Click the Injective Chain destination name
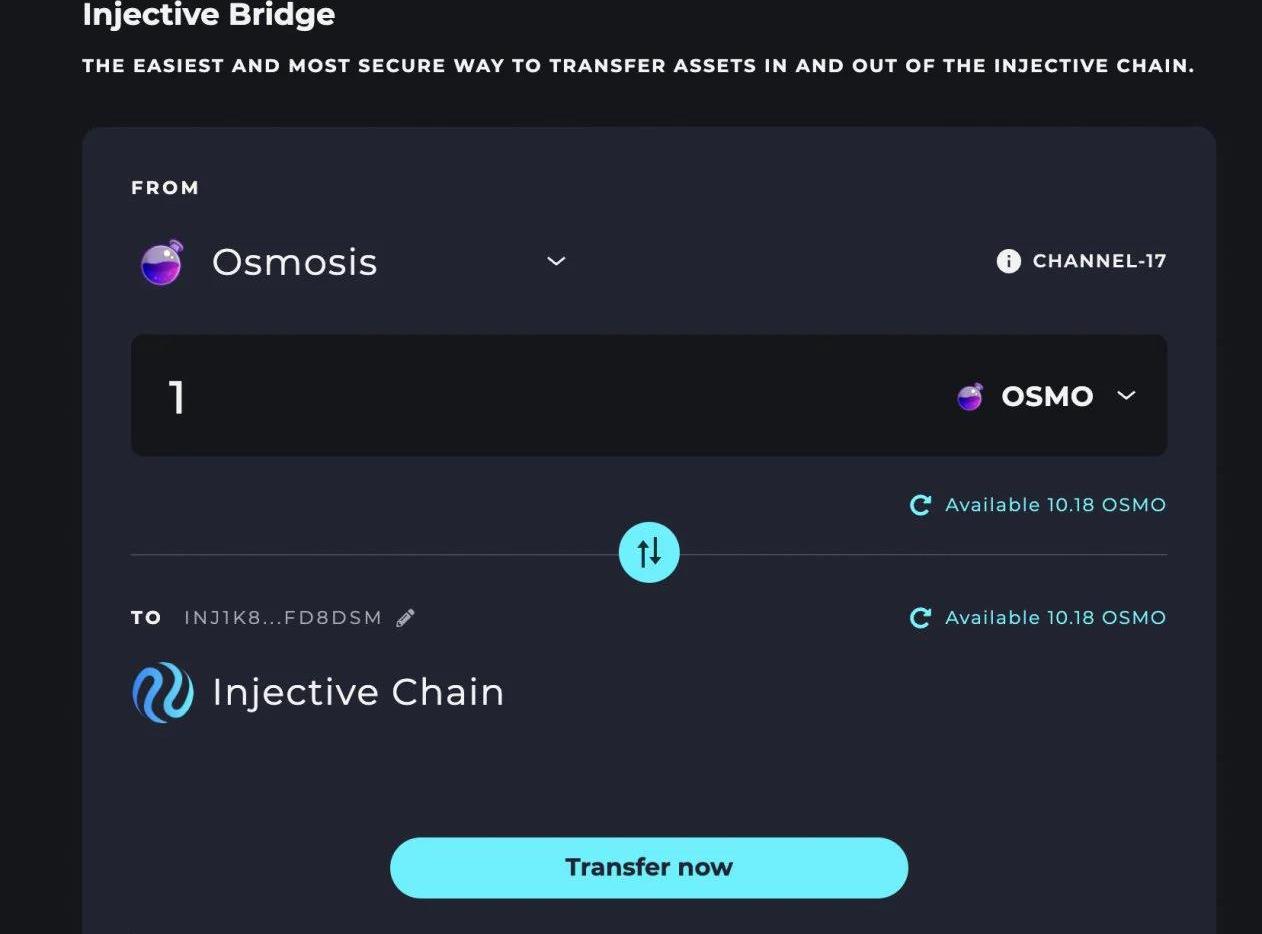1262x934 pixels. tap(358, 692)
